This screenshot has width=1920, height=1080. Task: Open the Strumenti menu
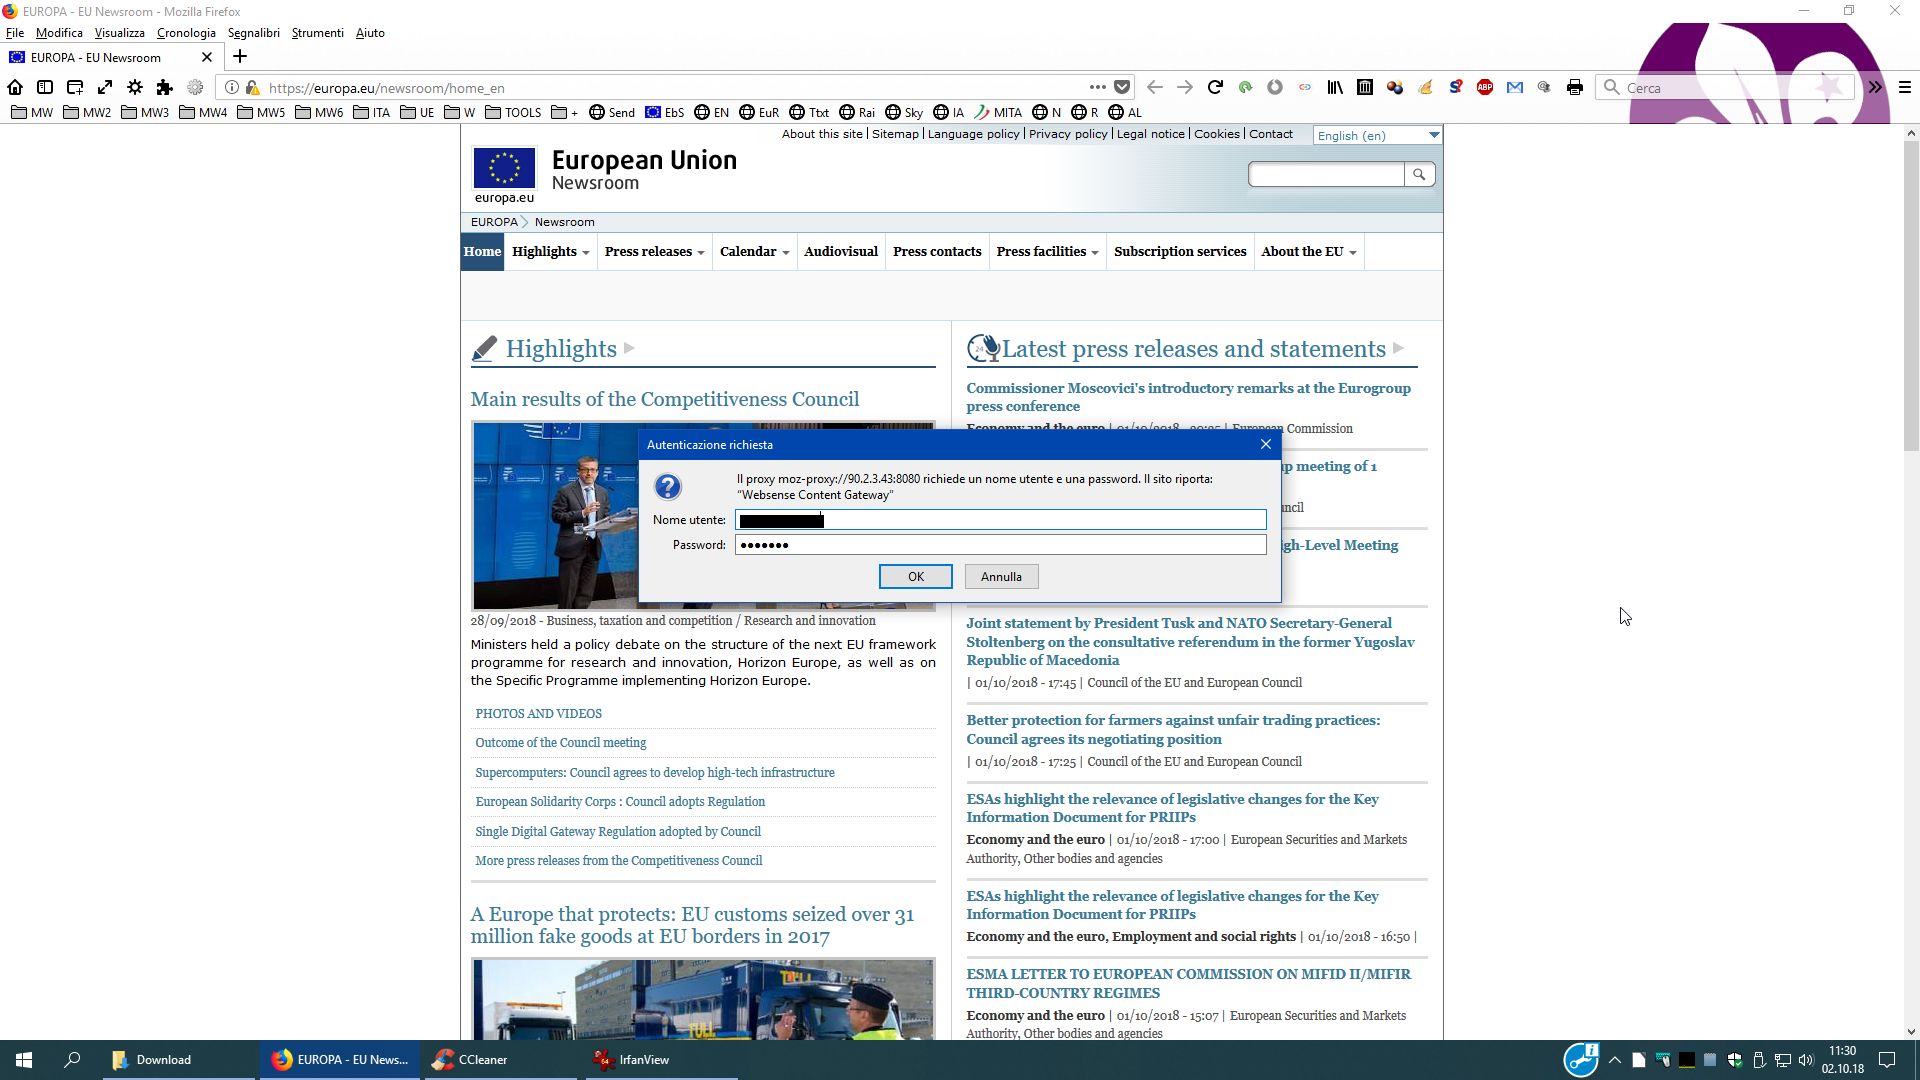tap(317, 33)
